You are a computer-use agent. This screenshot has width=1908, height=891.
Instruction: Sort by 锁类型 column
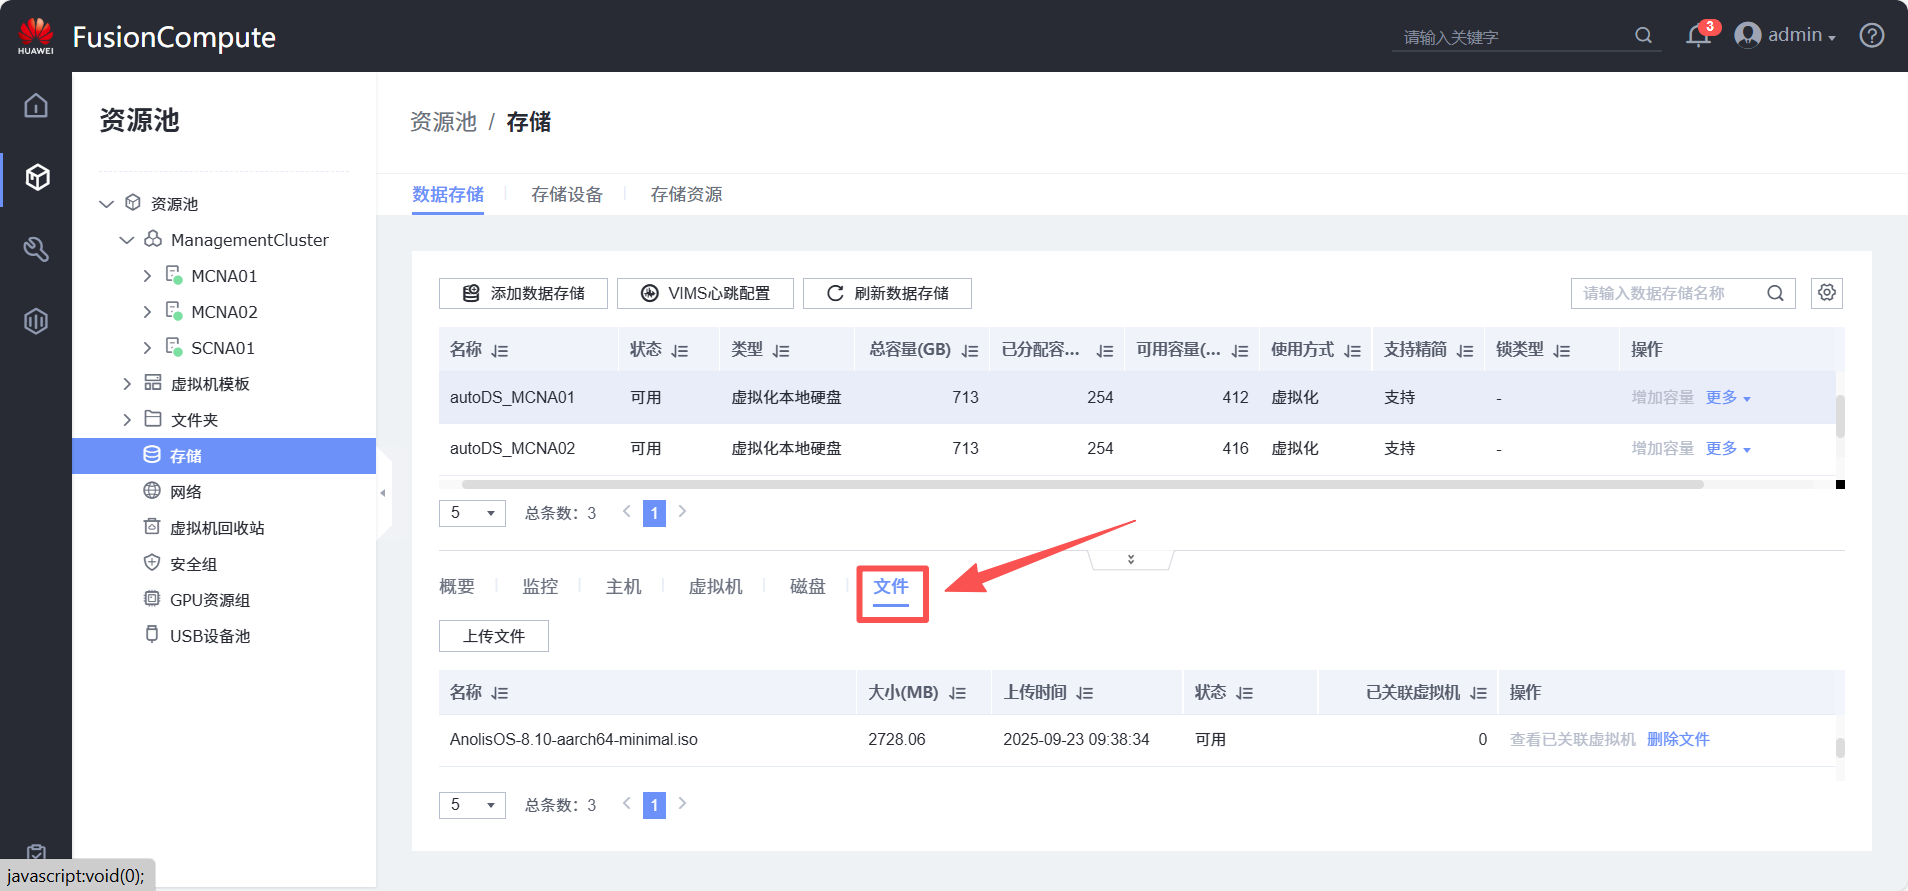tap(1562, 351)
